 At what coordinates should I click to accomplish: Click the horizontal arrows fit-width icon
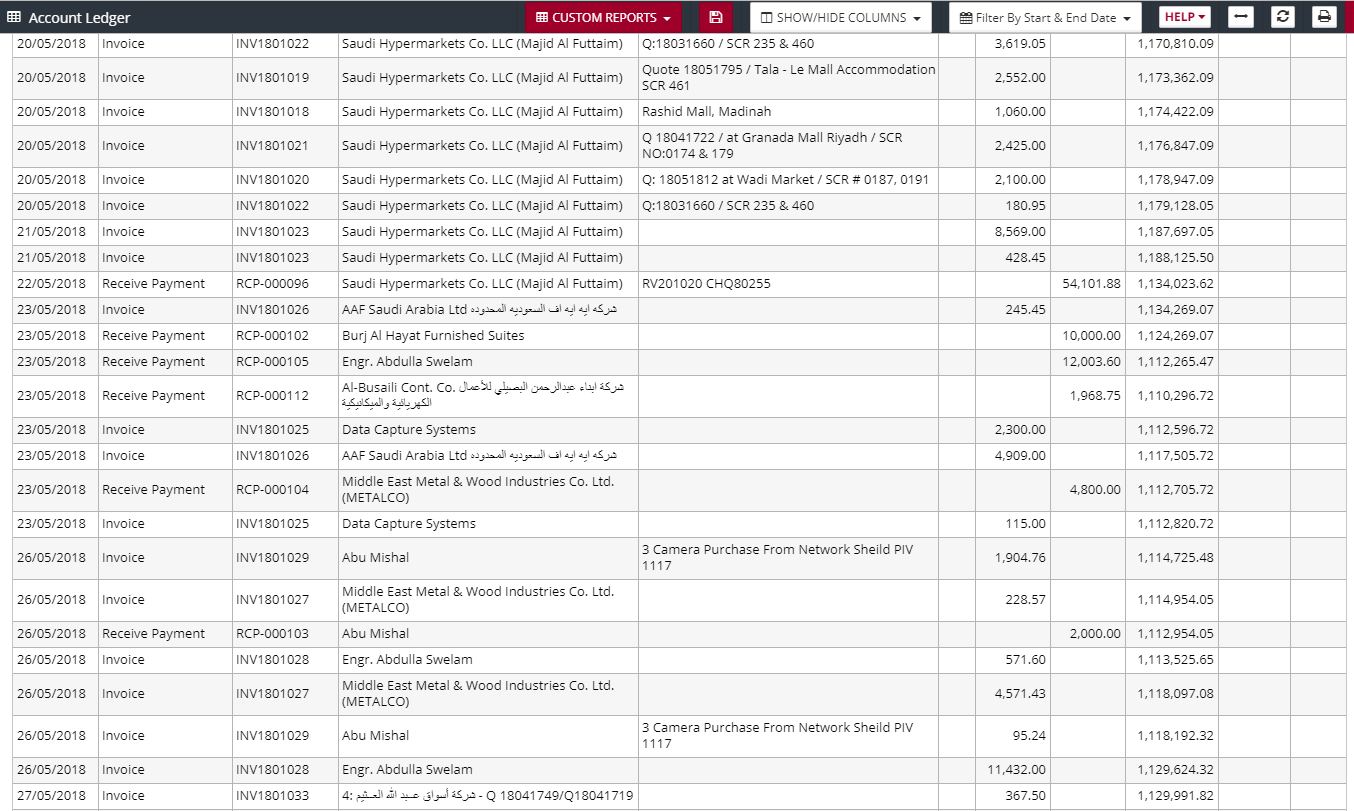[x=1241, y=17]
